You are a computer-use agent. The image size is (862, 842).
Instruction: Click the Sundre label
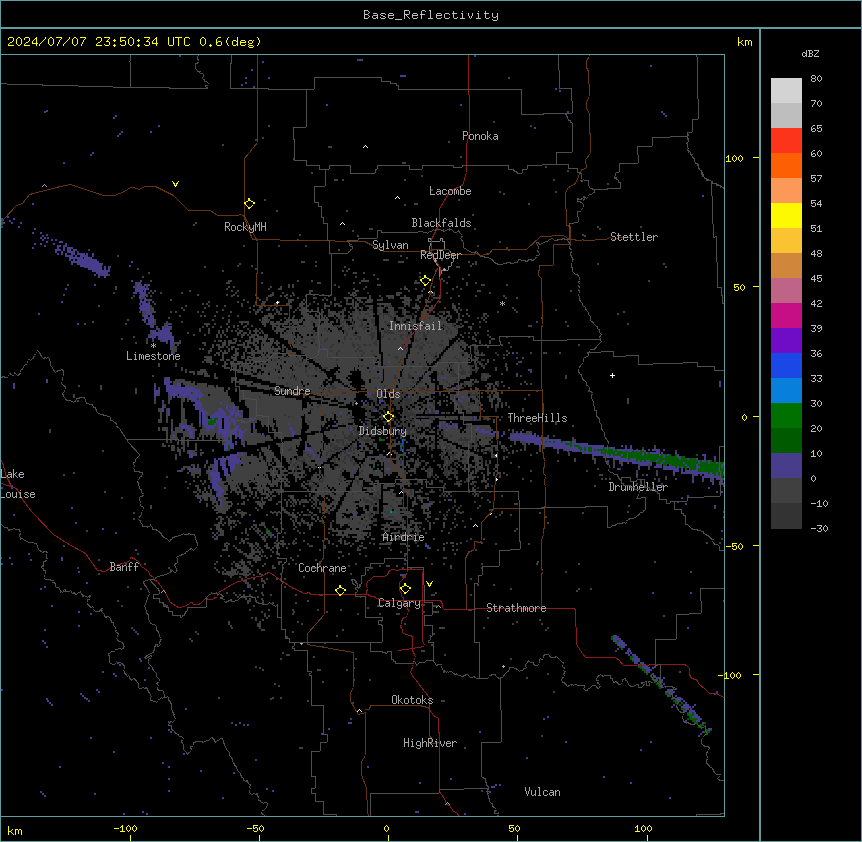pyautogui.click(x=292, y=391)
